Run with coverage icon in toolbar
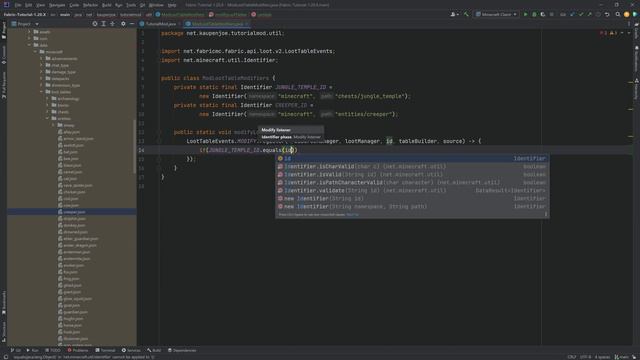 pyautogui.click(x=542, y=14)
